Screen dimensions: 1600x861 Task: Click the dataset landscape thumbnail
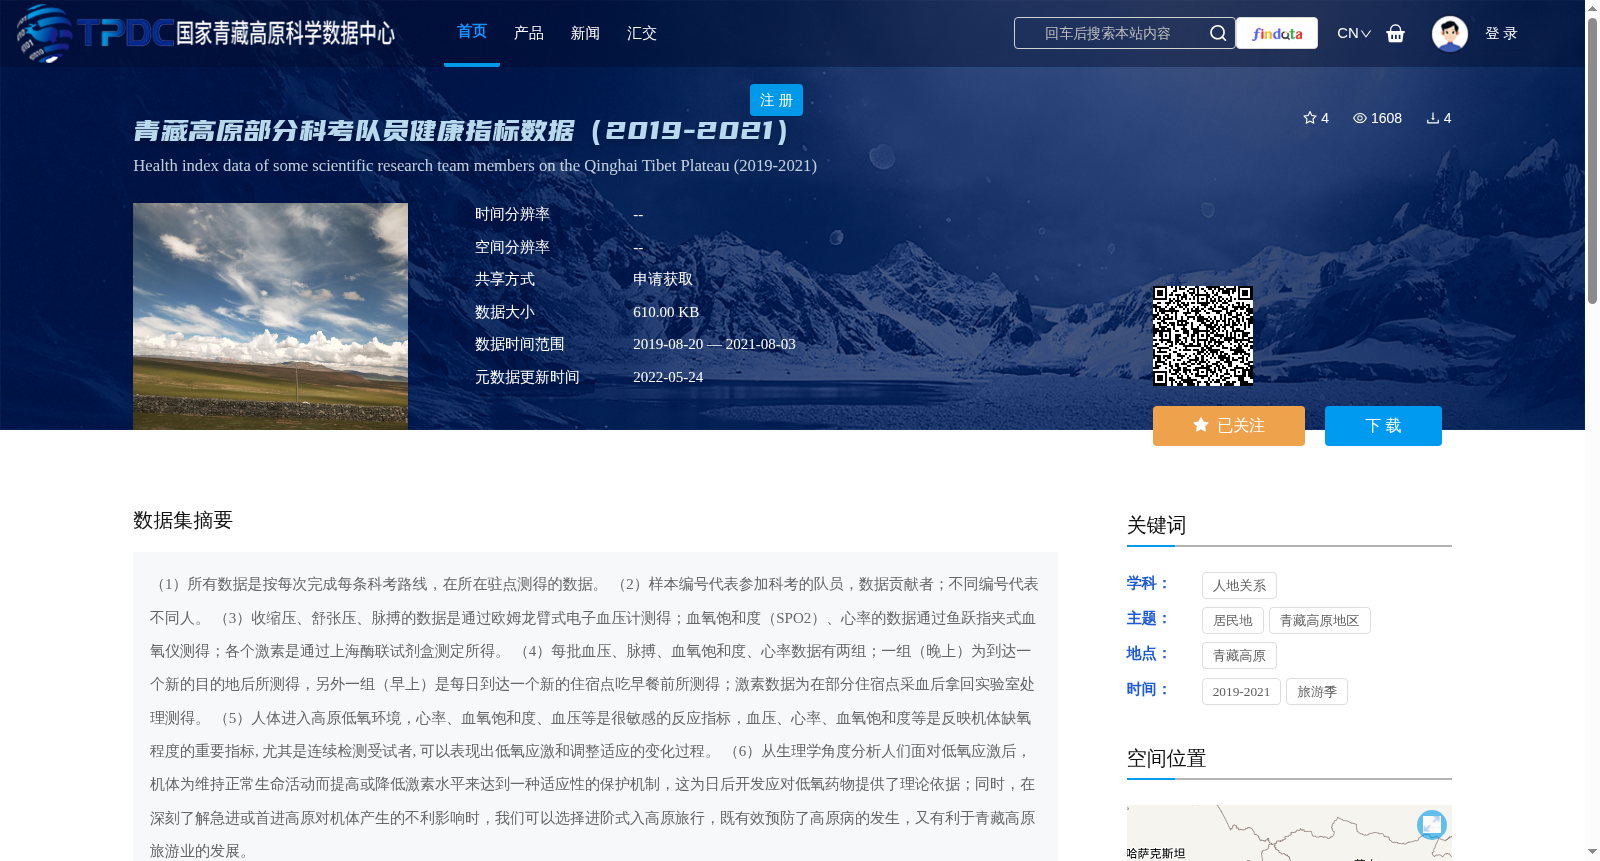(270, 316)
